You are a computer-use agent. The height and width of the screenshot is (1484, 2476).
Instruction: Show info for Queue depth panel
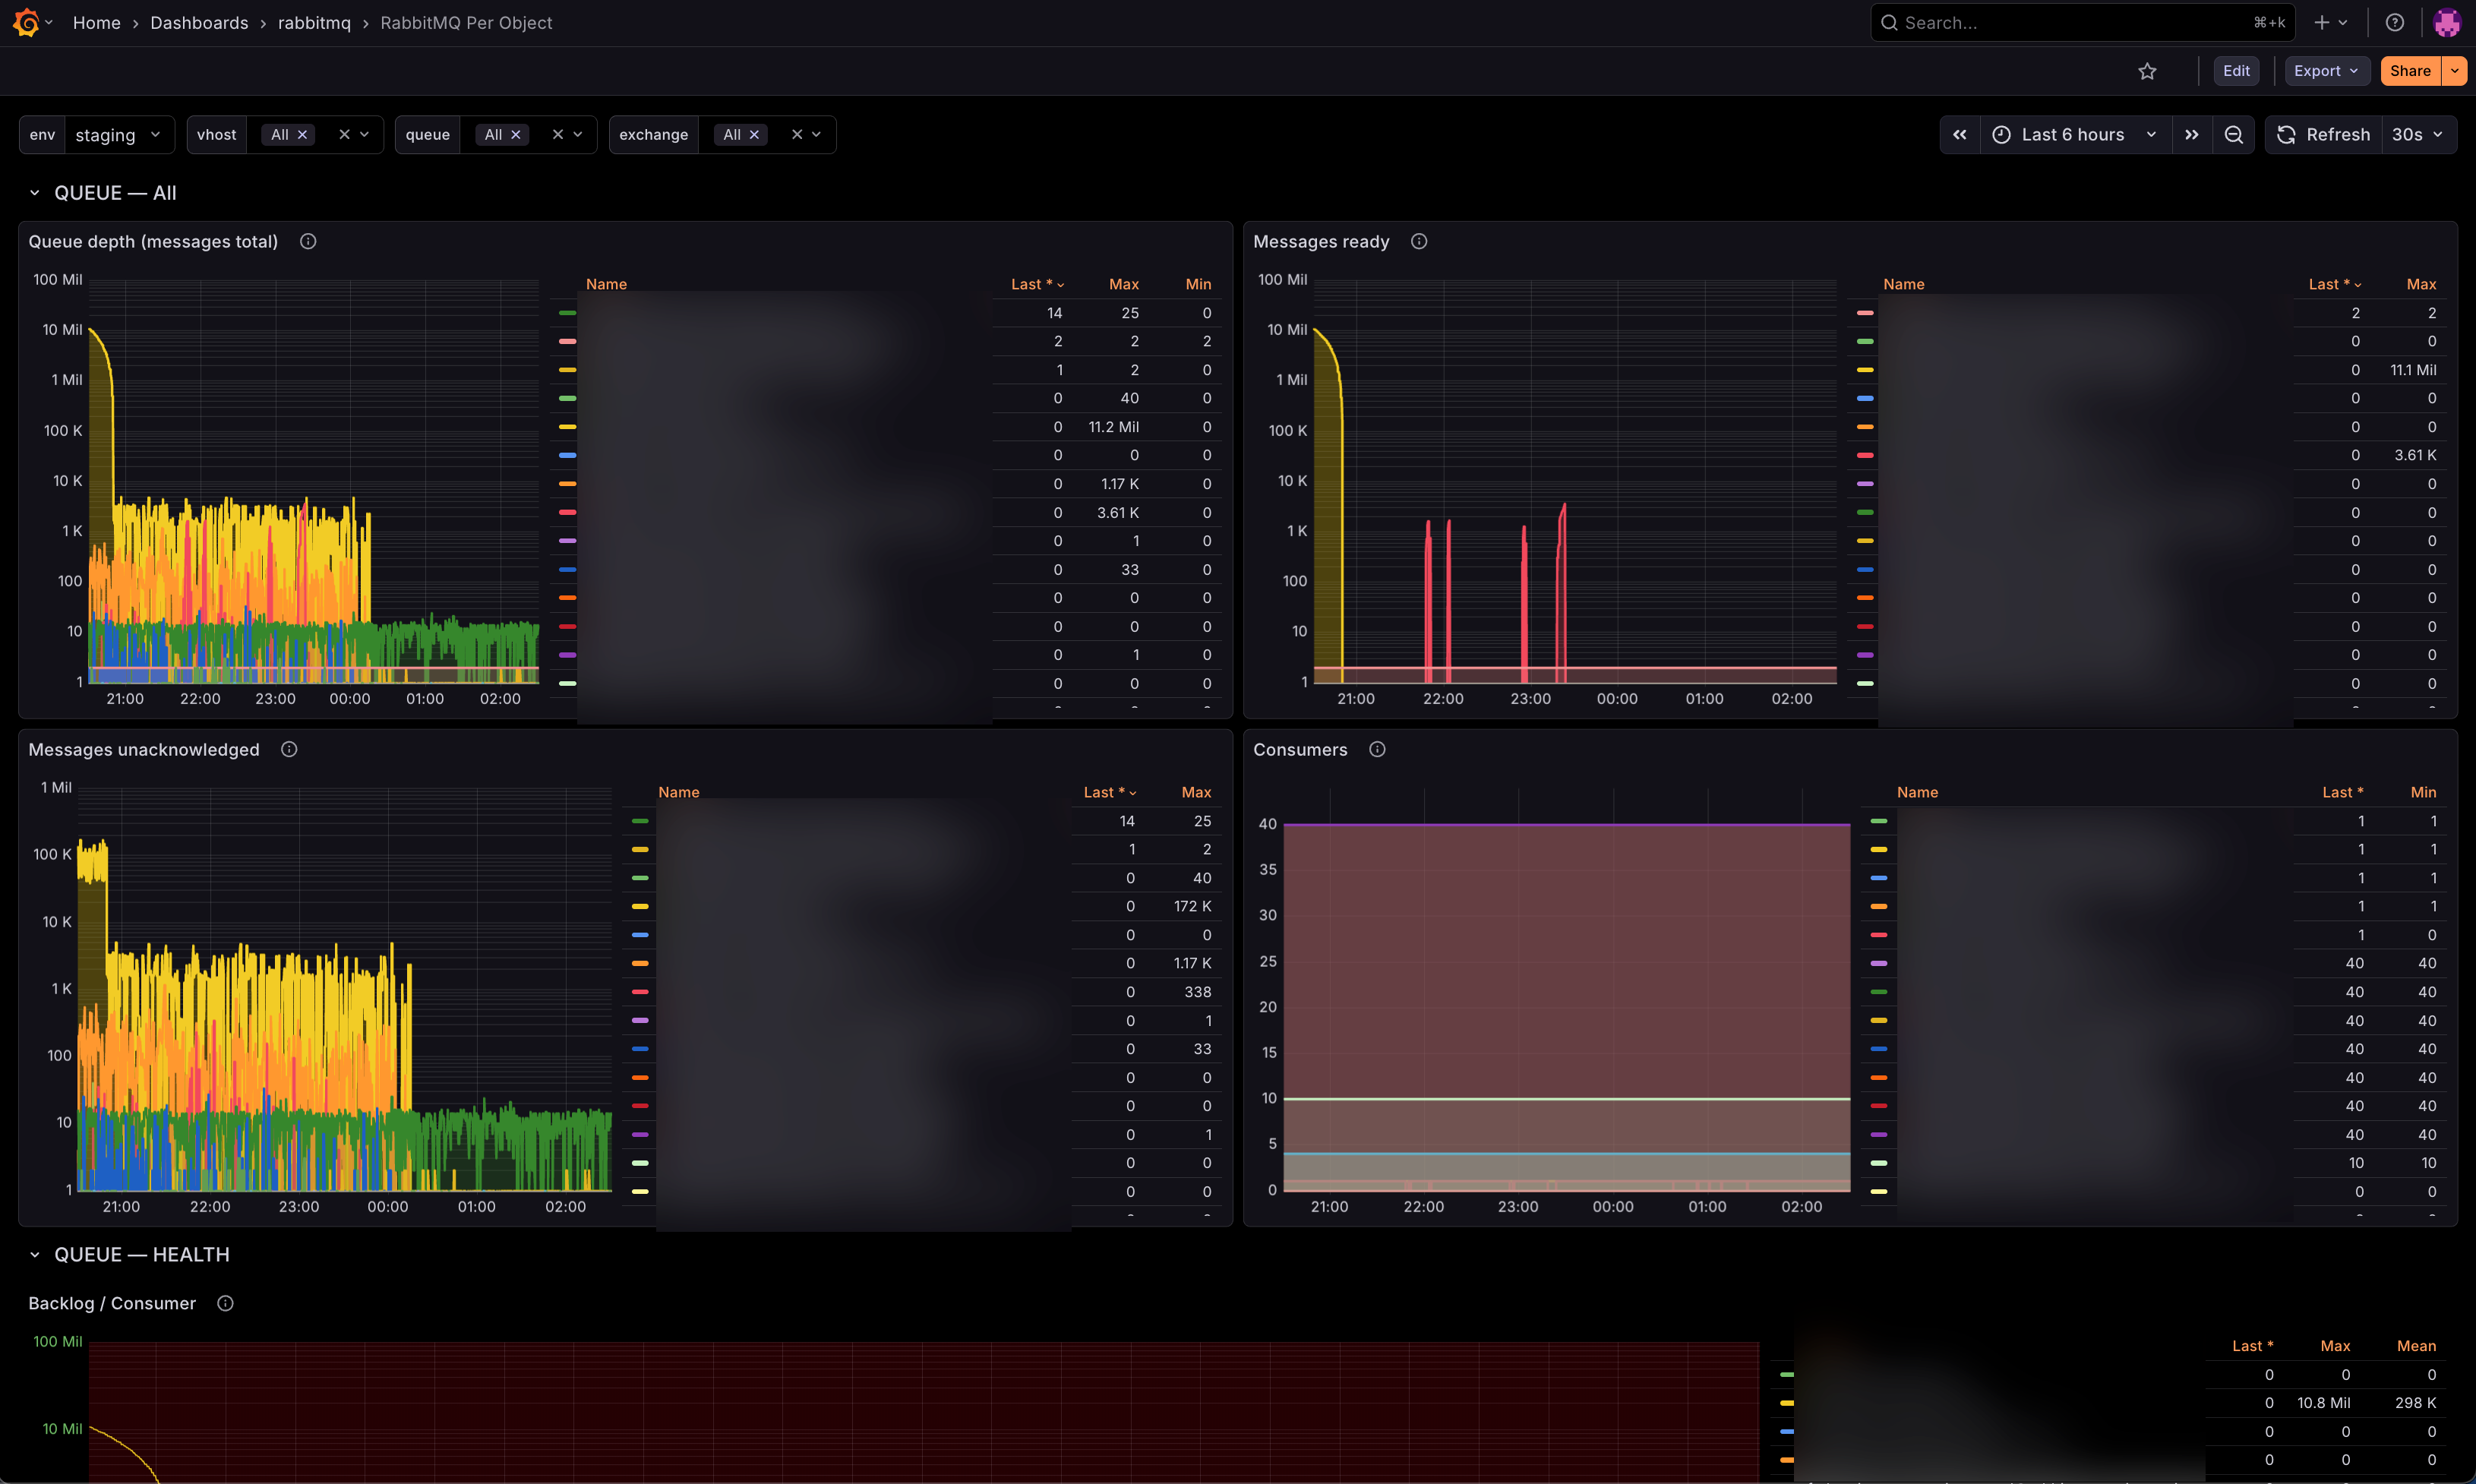coord(308,241)
